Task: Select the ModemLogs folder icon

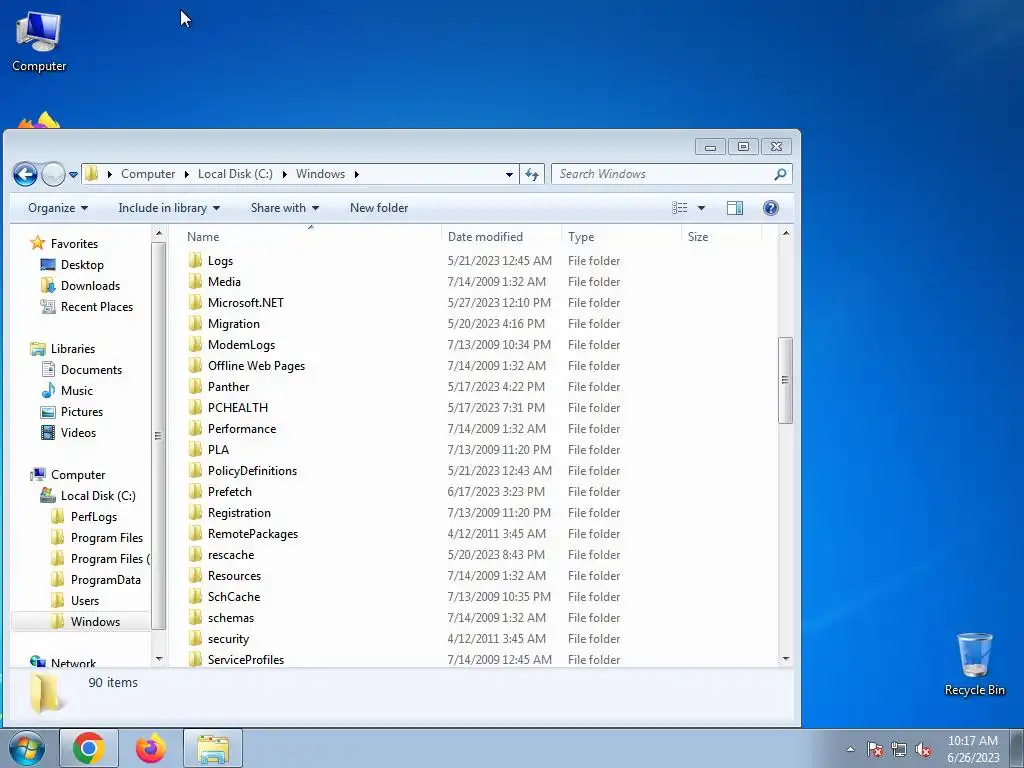Action: tap(195, 345)
